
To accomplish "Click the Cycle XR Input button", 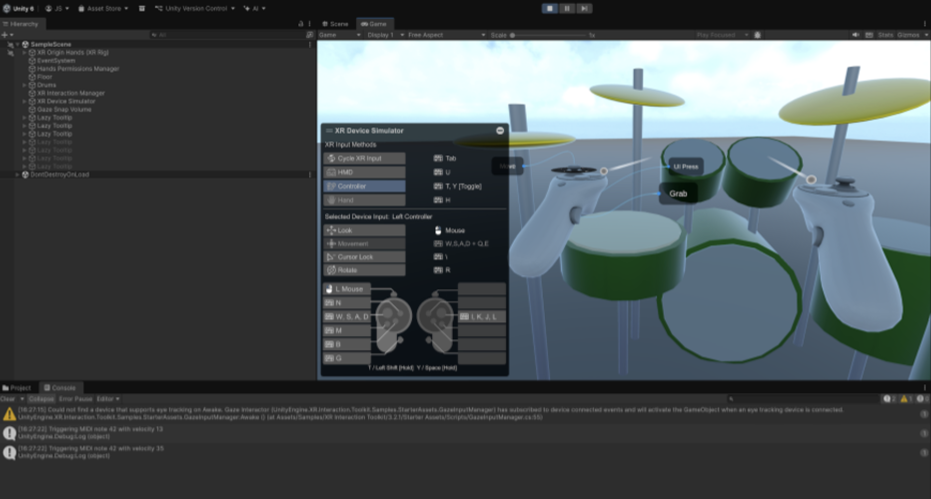I will [x=365, y=159].
